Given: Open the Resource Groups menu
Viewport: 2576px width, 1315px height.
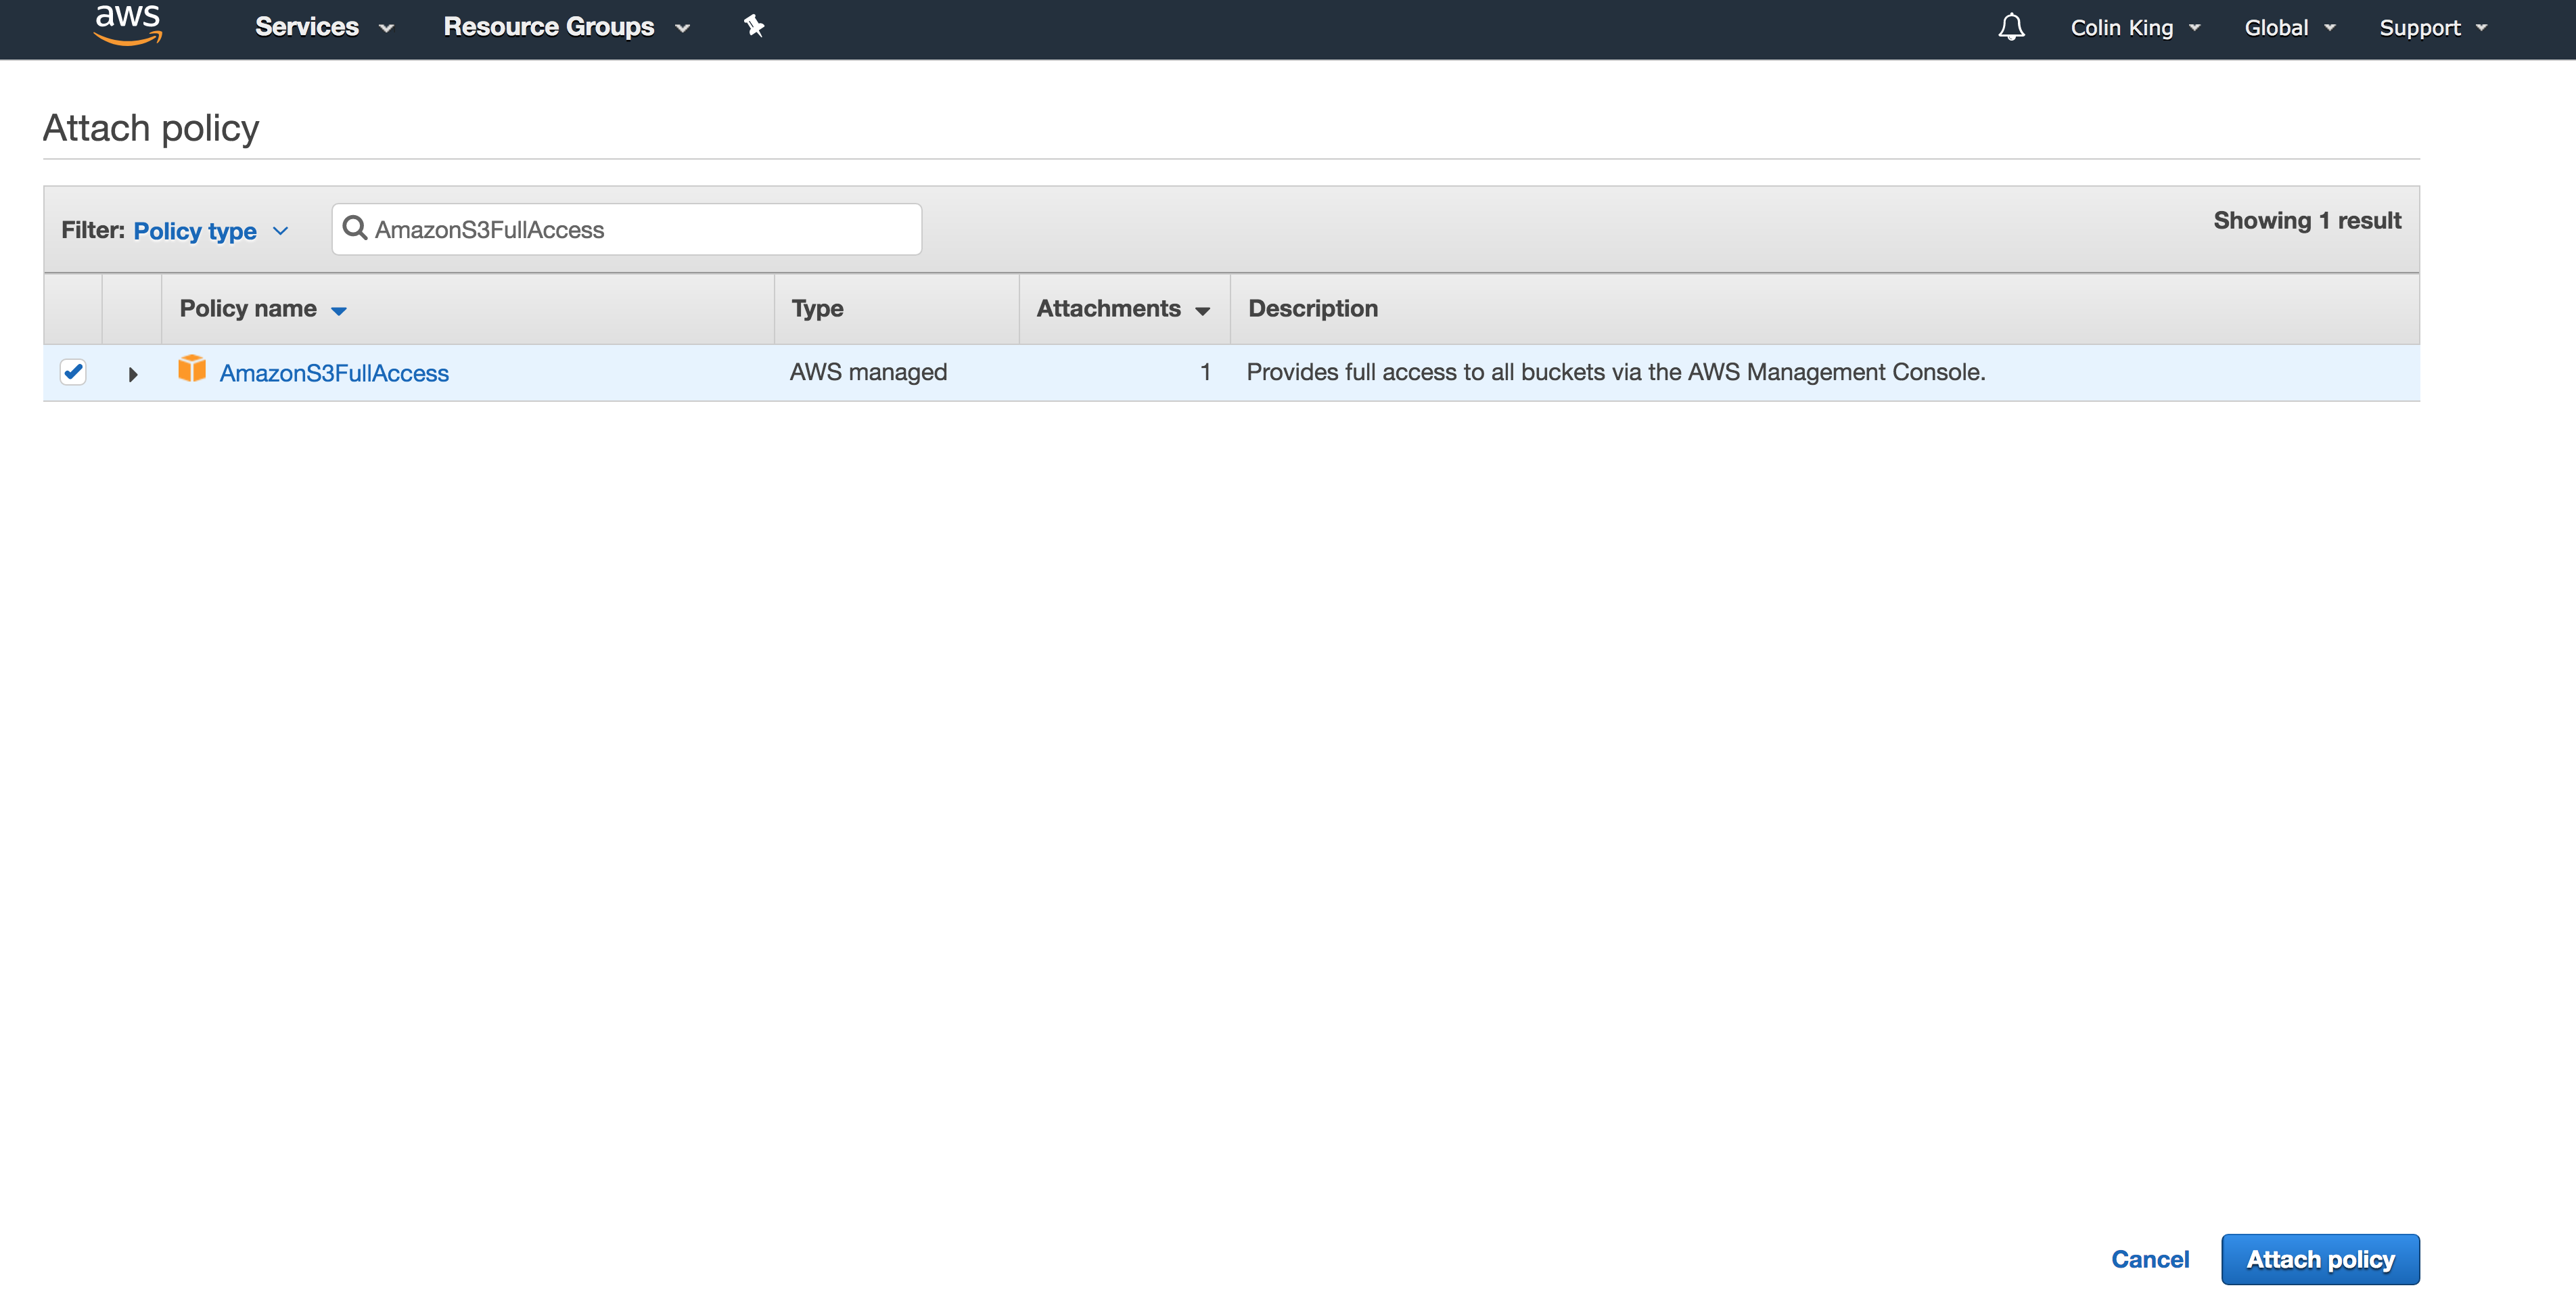Looking at the screenshot, I should (x=566, y=27).
